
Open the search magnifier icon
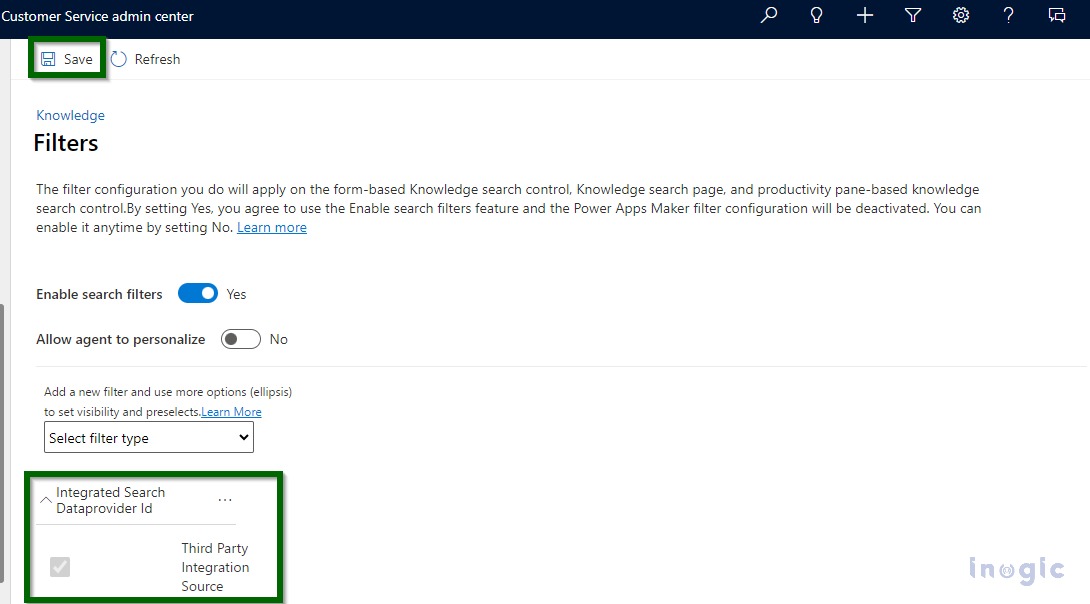coord(768,15)
